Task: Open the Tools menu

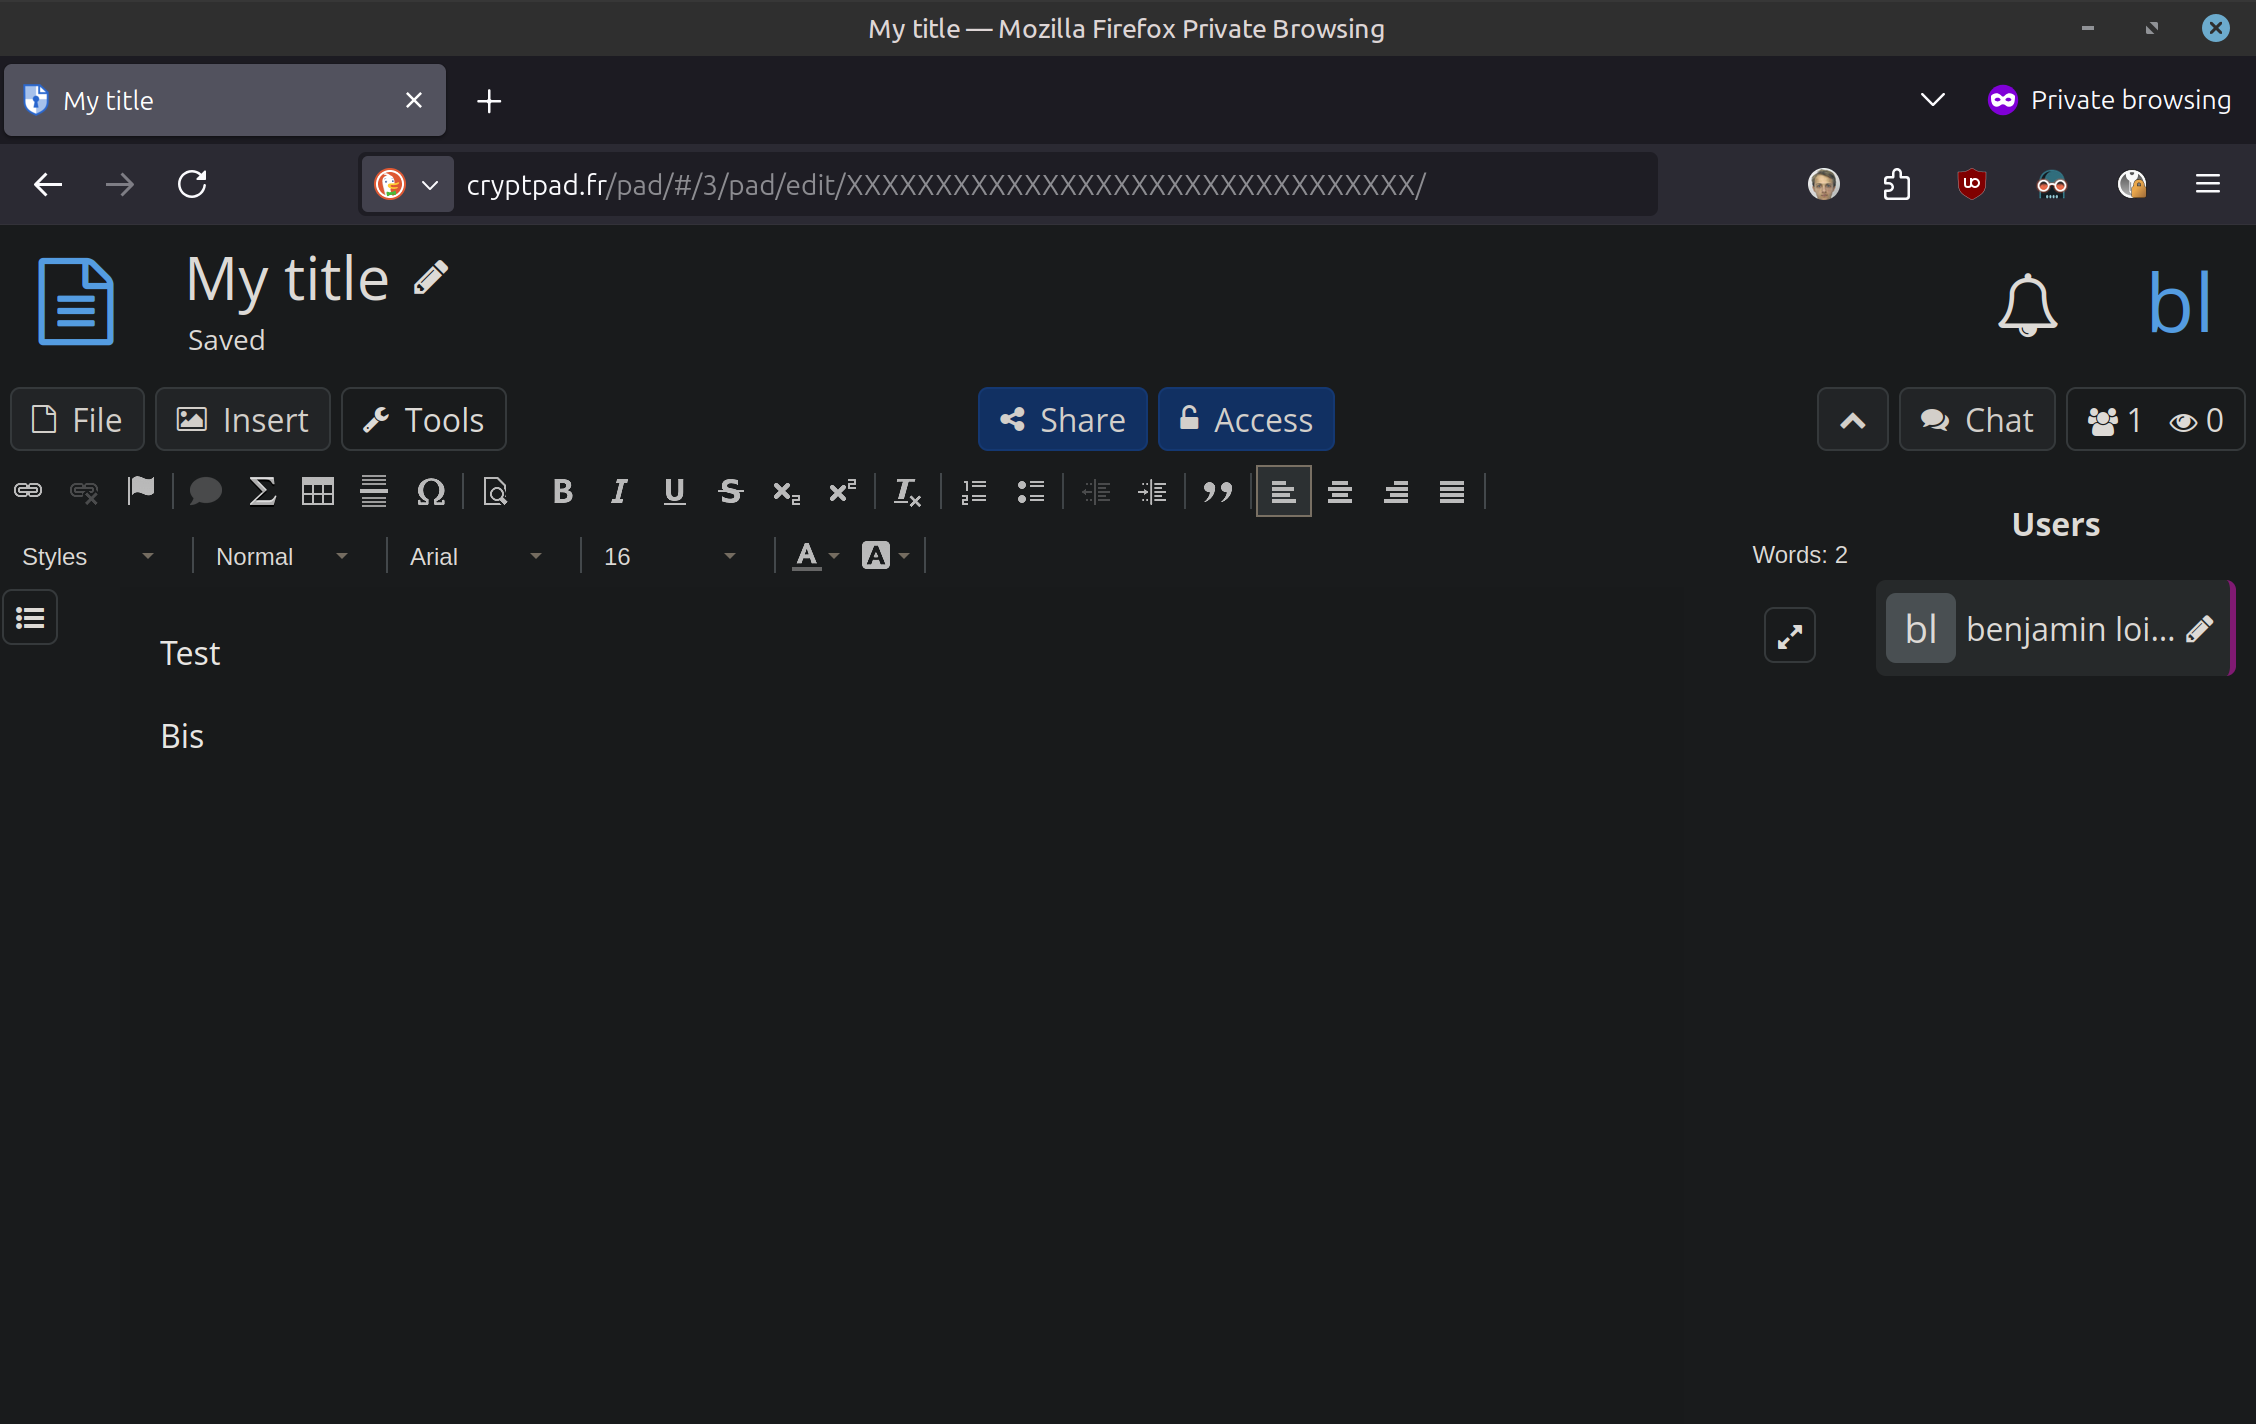Action: [423, 420]
